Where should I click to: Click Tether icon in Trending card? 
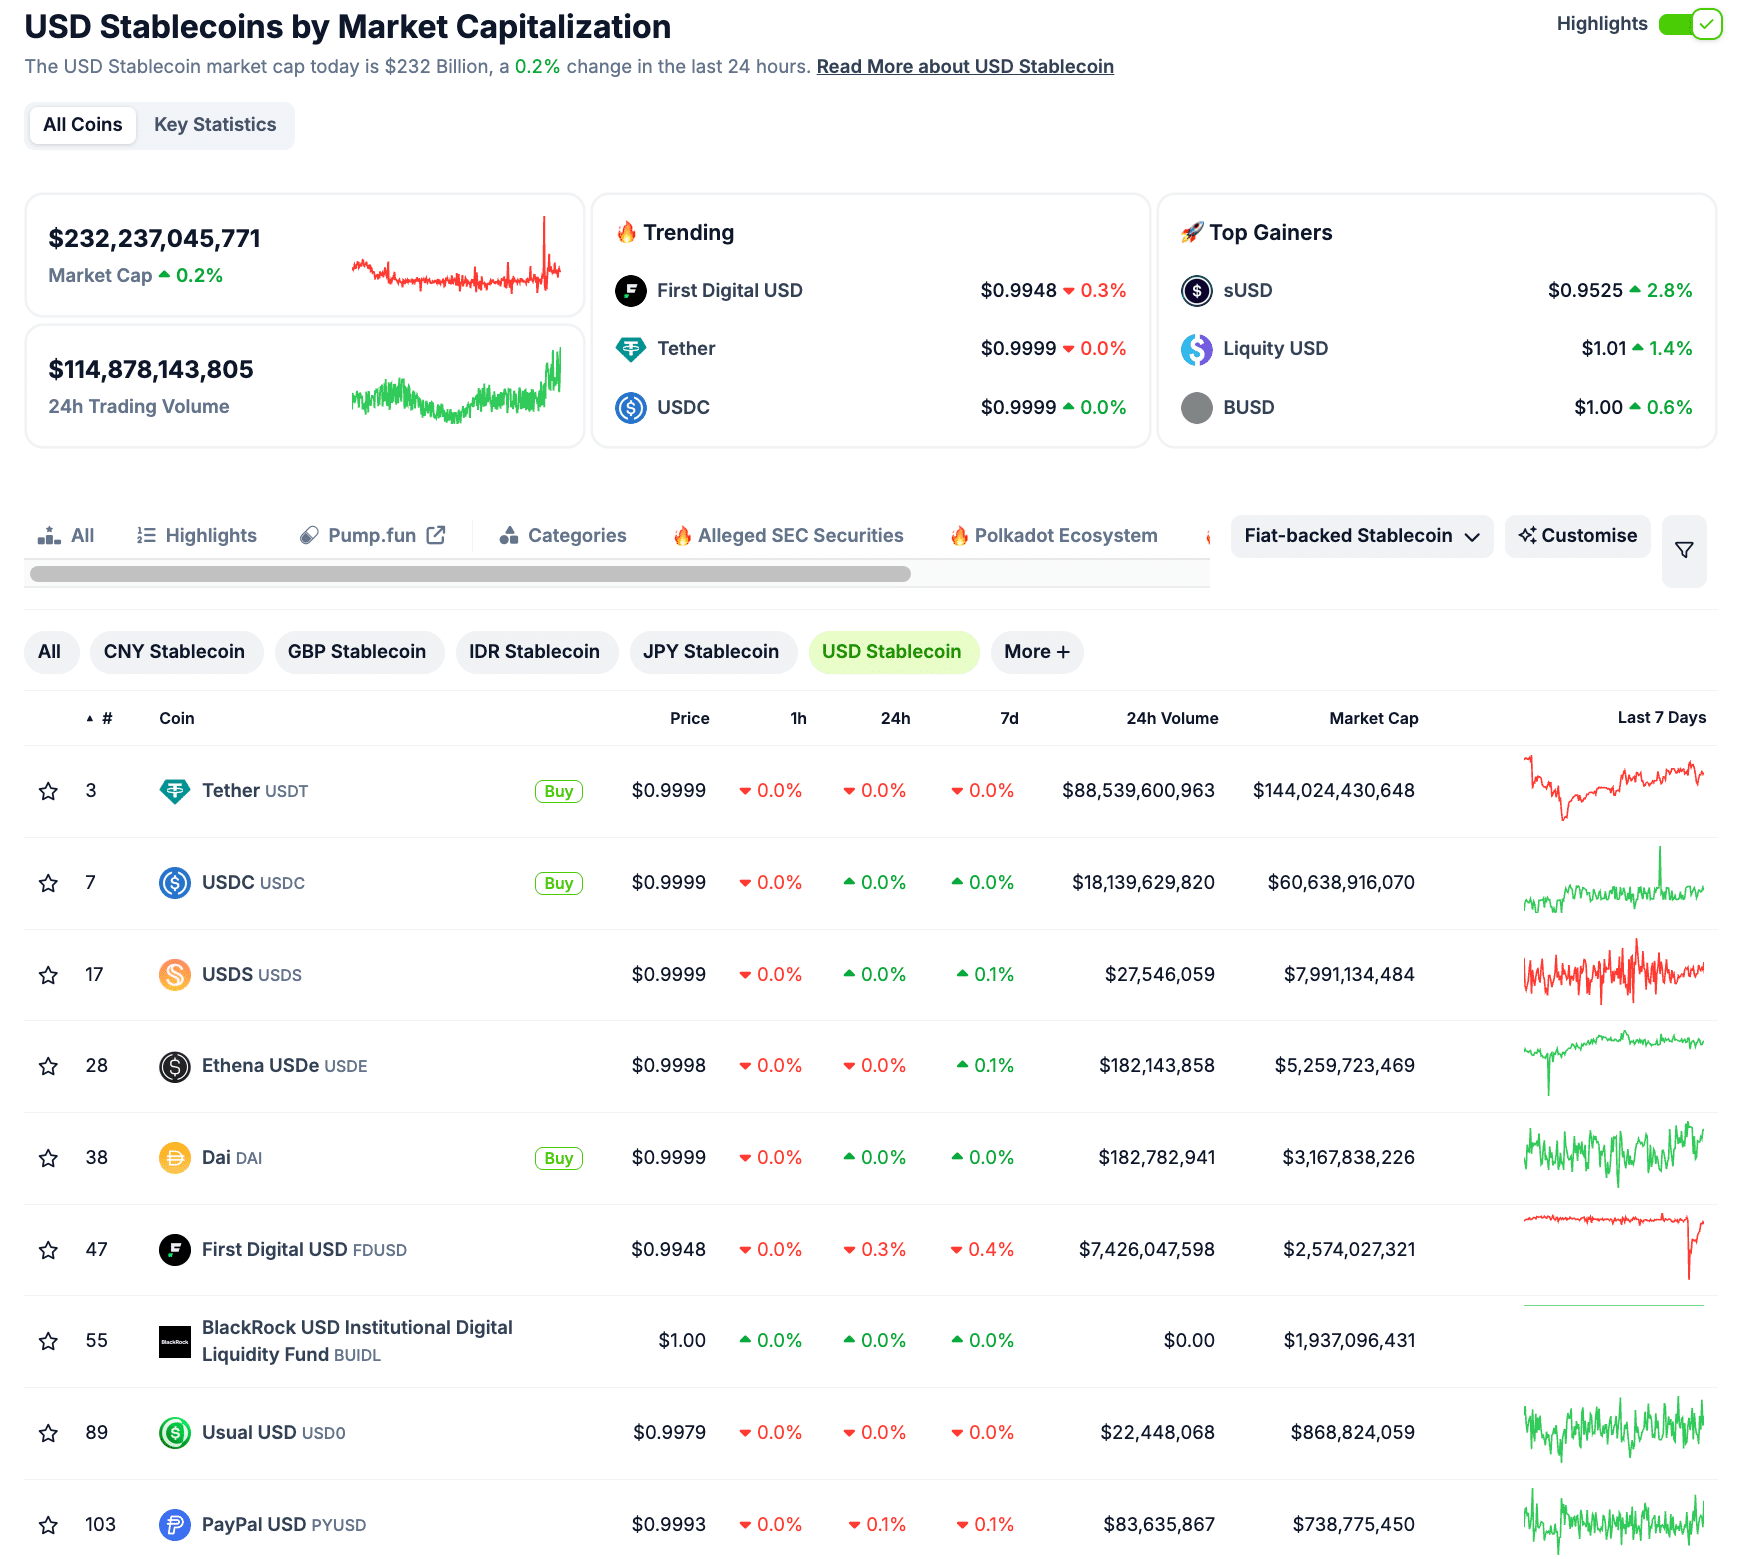[x=631, y=349]
